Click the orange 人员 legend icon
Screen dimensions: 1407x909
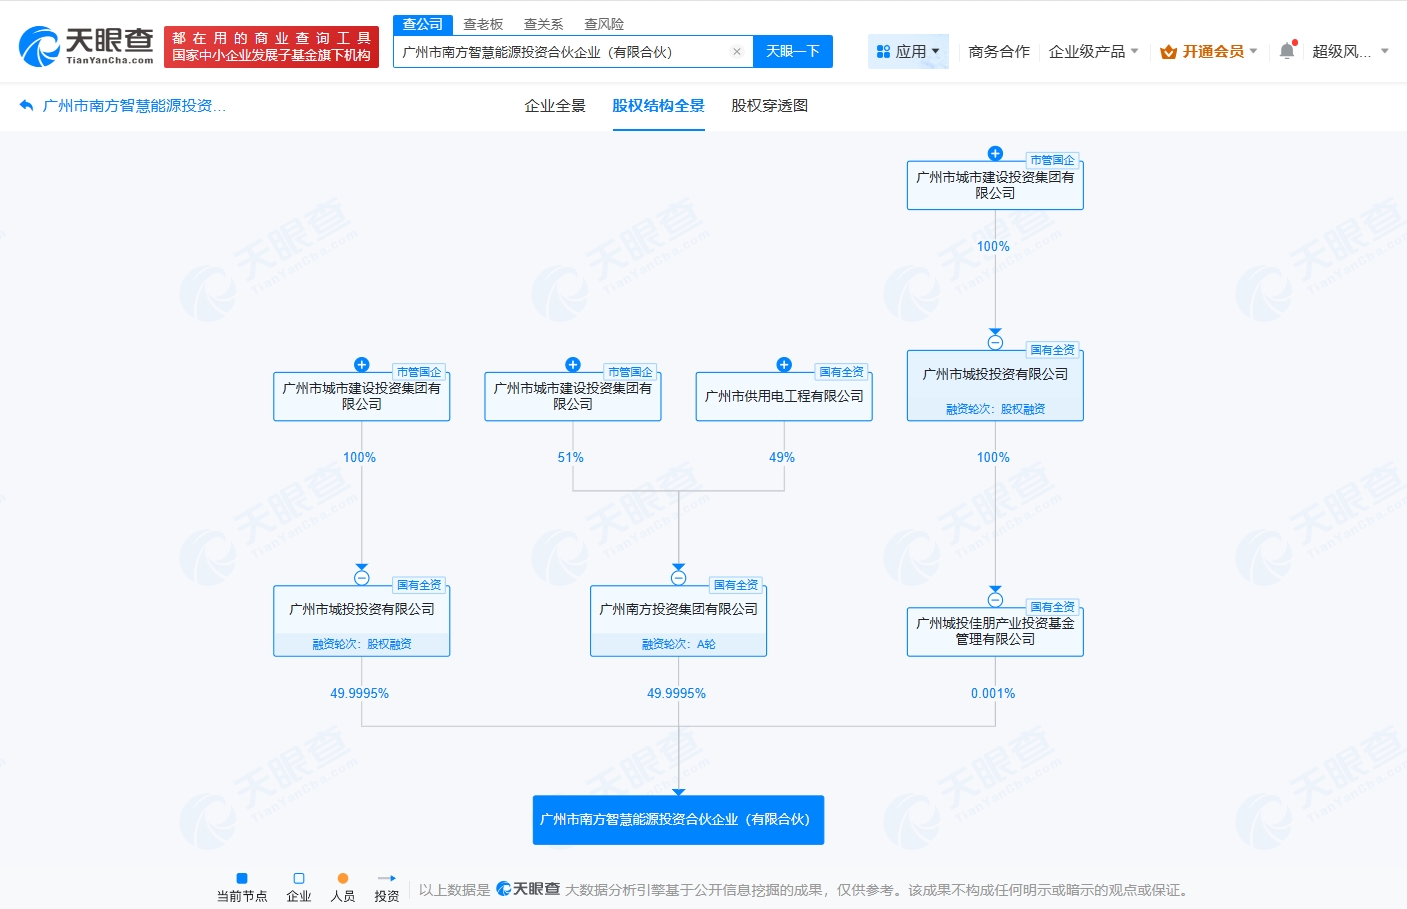343,879
